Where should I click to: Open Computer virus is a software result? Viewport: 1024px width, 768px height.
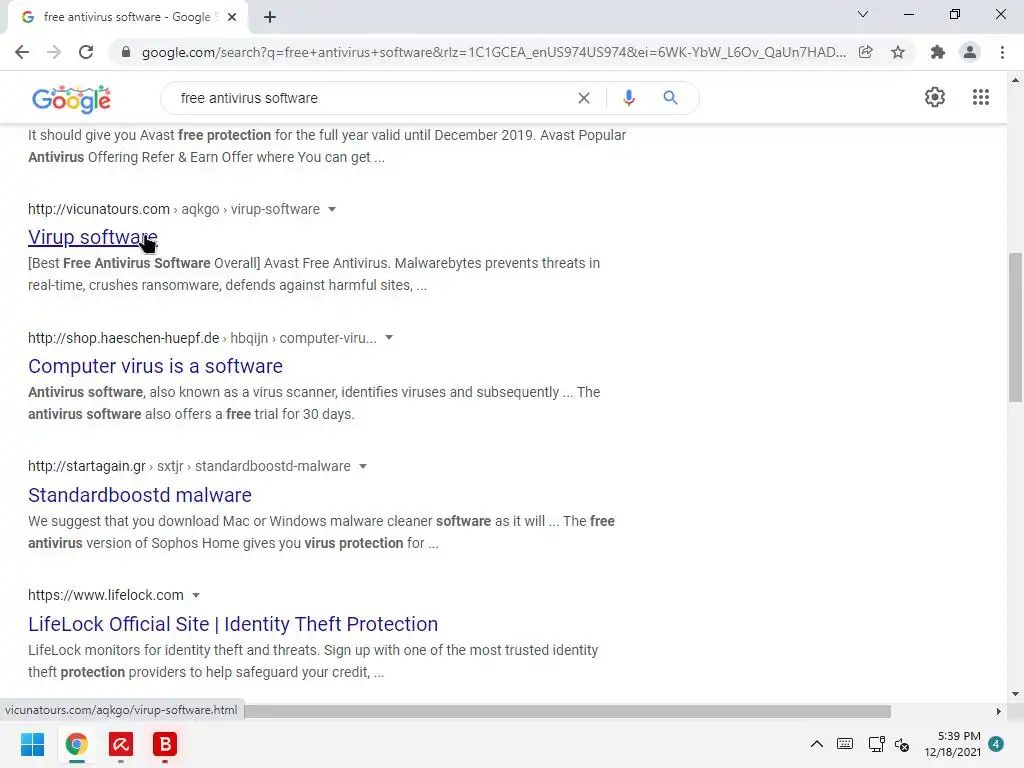coord(155,366)
